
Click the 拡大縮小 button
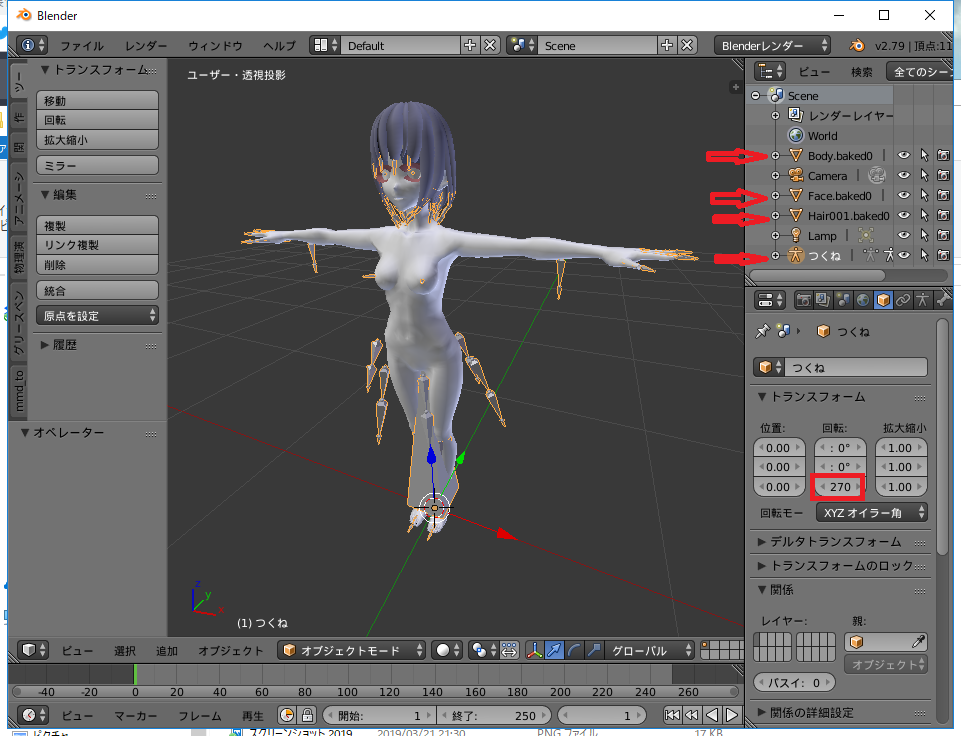pos(97,140)
